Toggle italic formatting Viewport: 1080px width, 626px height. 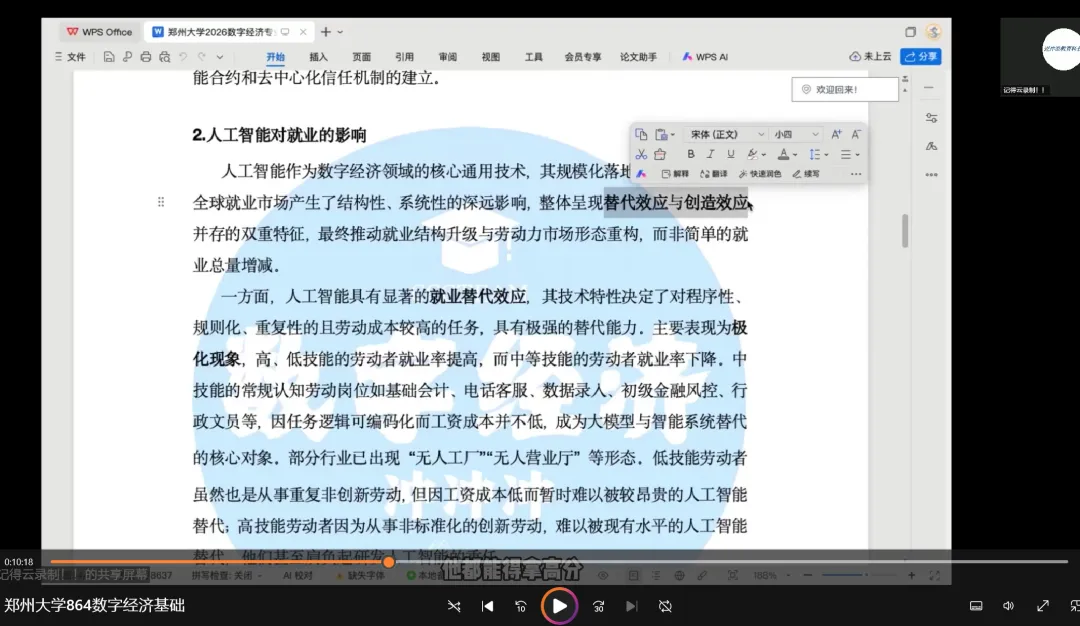[710, 154]
